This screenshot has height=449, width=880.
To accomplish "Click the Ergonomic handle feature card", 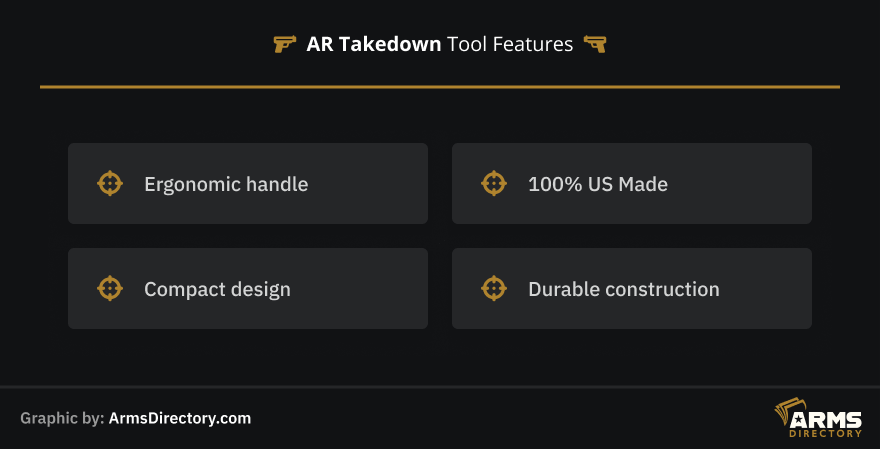I will click(248, 184).
